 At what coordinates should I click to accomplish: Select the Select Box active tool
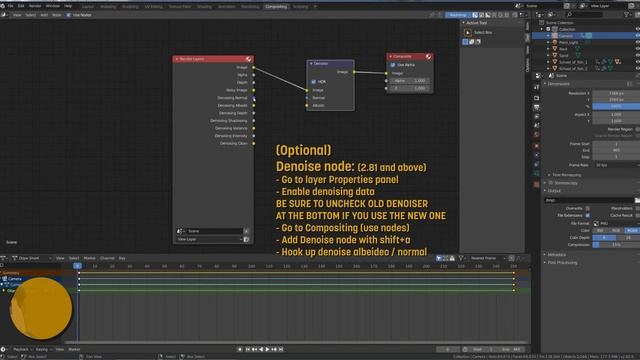tap(468, 33)
